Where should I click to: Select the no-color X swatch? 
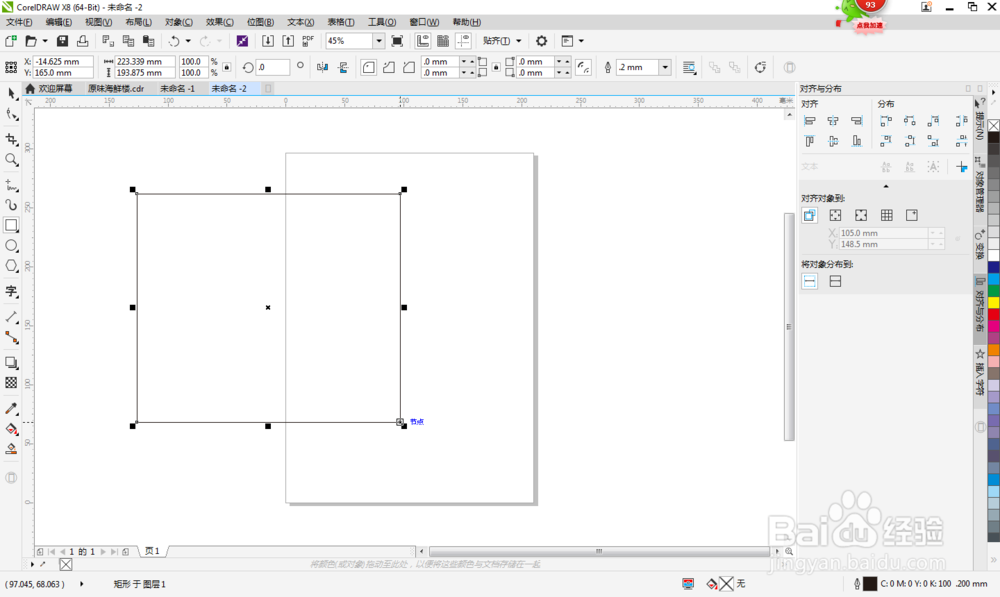coord(994,126)
